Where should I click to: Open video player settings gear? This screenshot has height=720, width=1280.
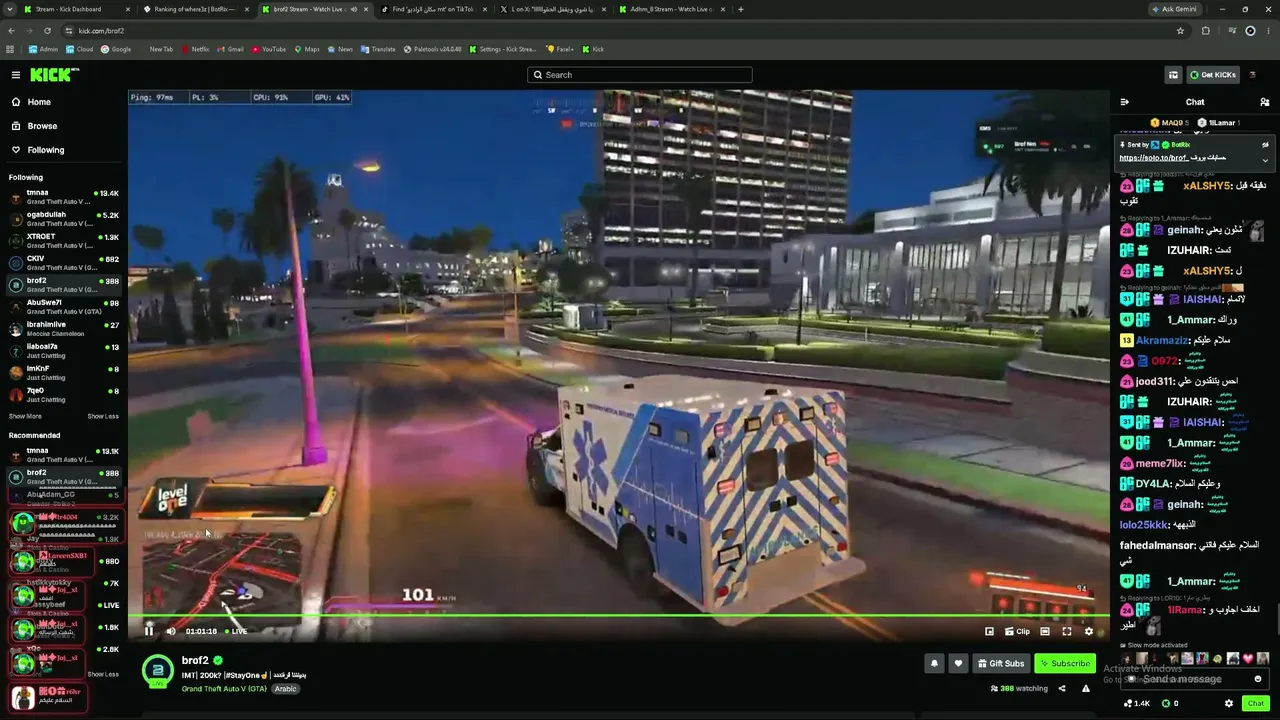click(1089, 631)
